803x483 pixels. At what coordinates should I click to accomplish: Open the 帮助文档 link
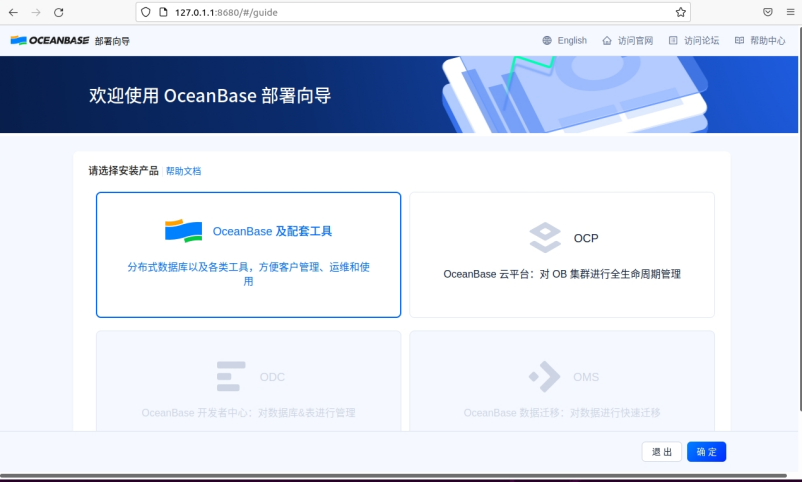183,171
